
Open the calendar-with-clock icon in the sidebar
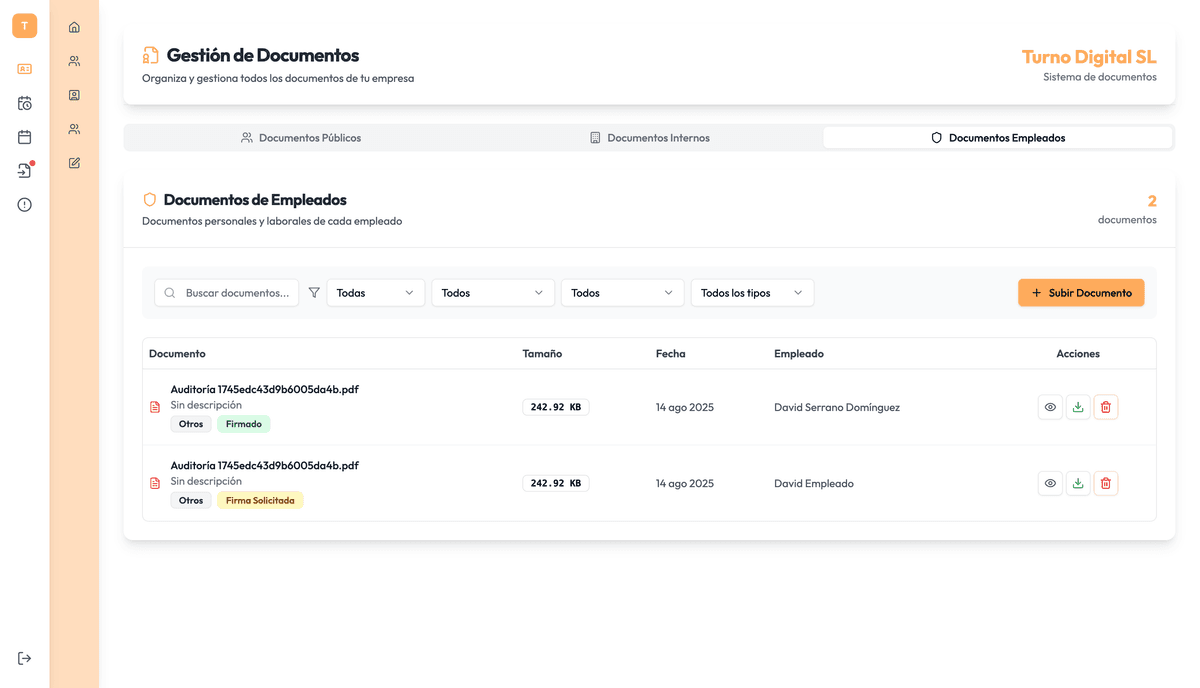[25, 103]
